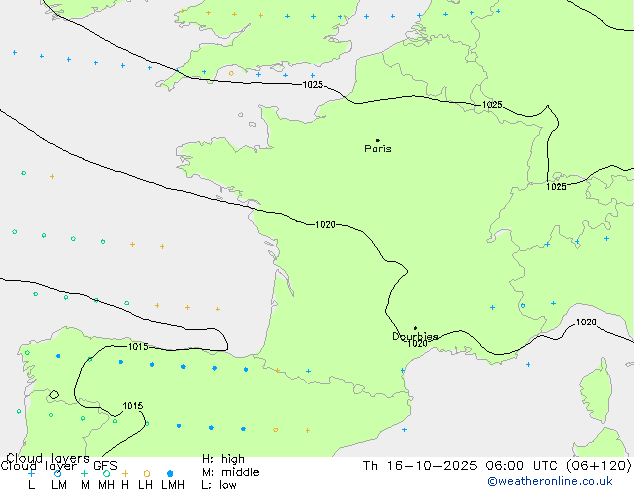Click the Paris city marker dot
The image size is (634, 490).
[x=378, y=141]
